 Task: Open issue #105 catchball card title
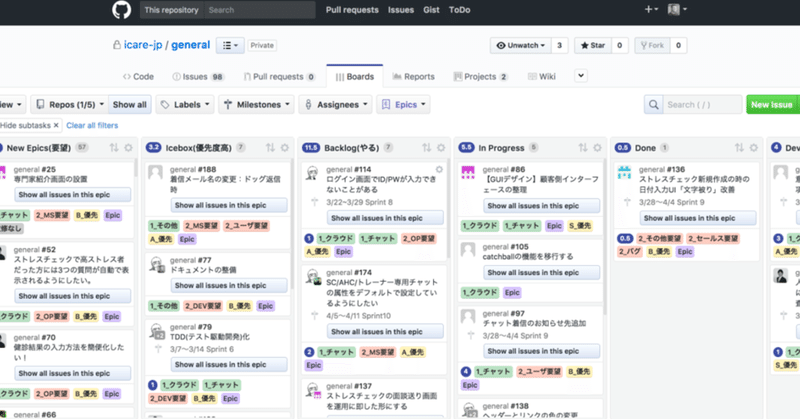pyautogui.click(x=528, y=256)
